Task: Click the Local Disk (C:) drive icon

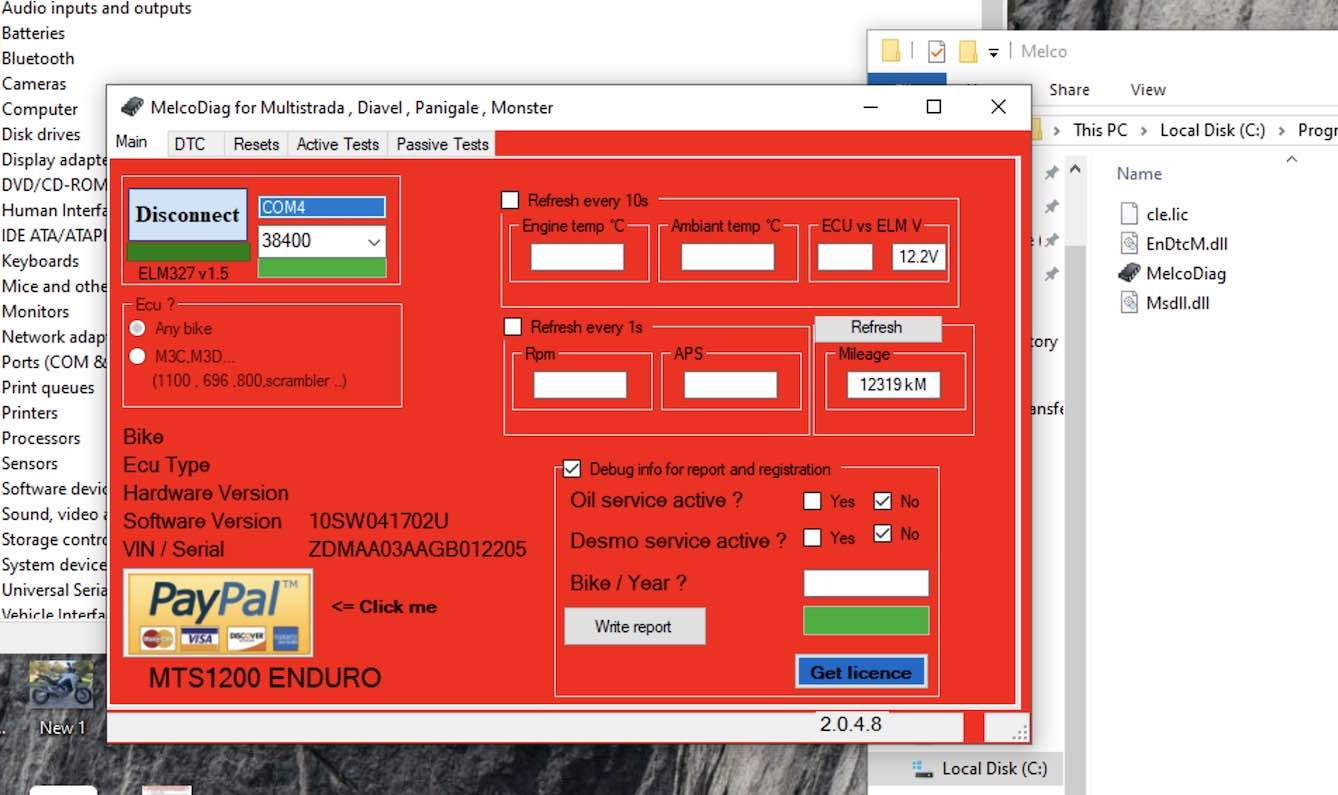Action: (x=922, y=768)
